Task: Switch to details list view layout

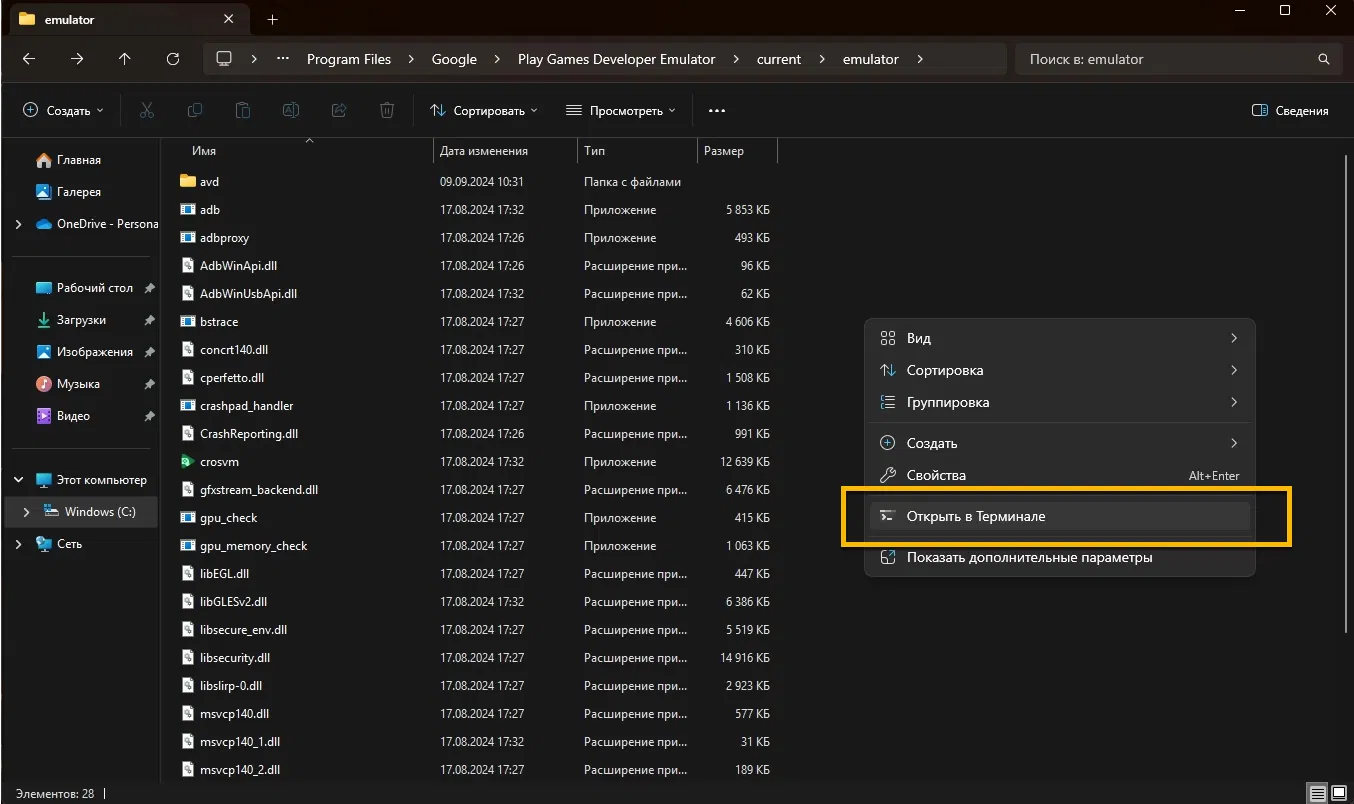Action: pos(1318,793)
